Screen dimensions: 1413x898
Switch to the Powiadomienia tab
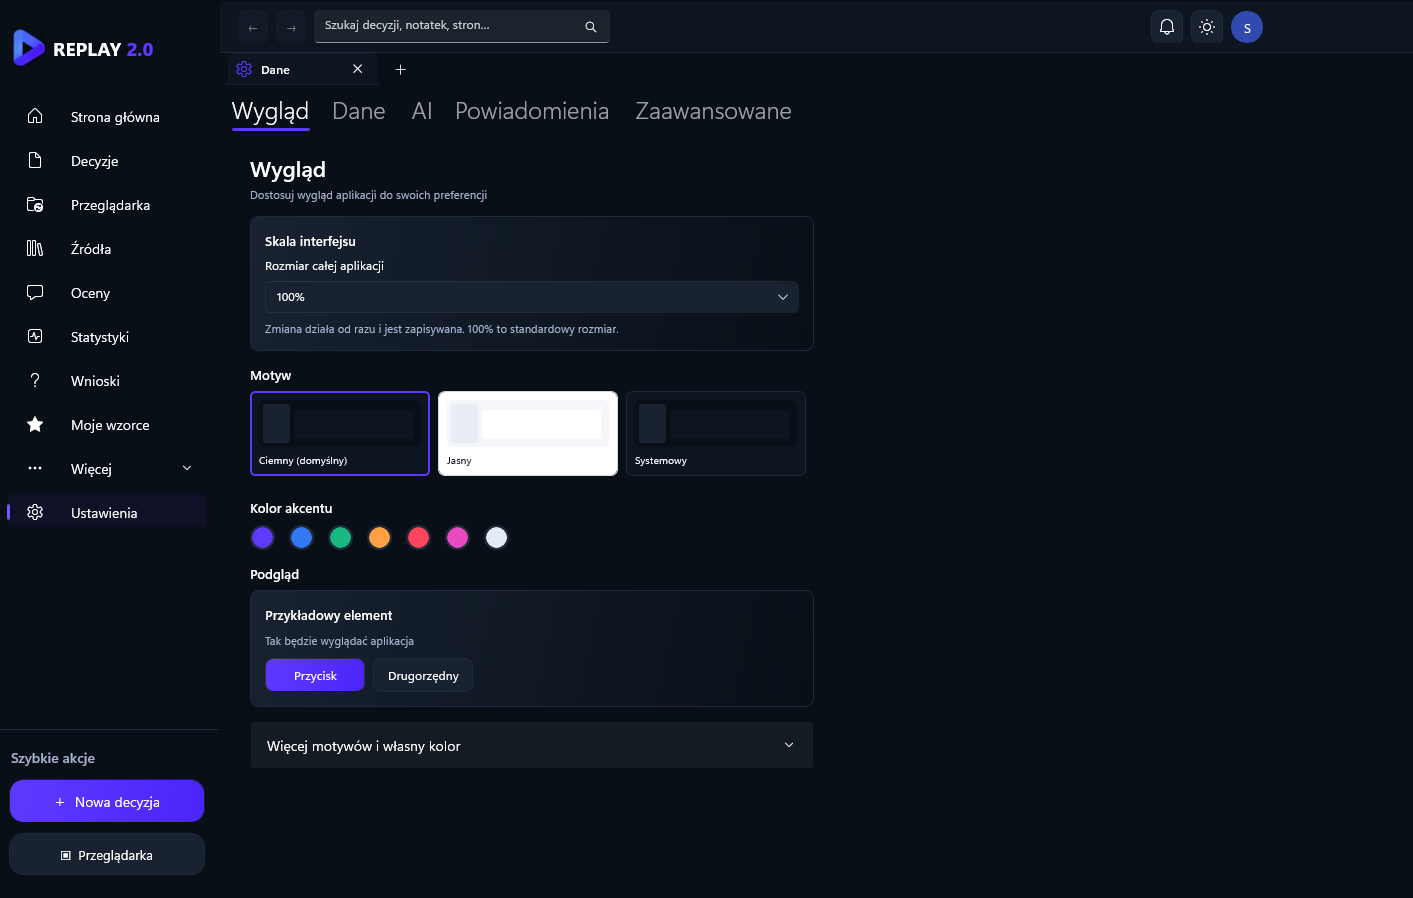pyautogui.click(x=532, y=111)
